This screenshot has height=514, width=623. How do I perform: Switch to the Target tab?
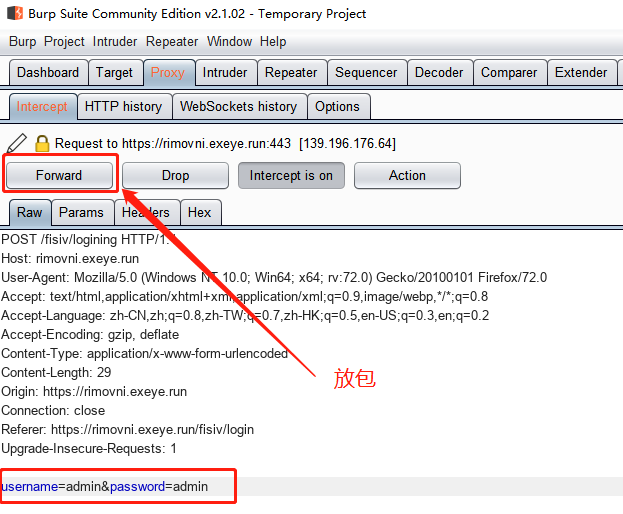(x=114, y=72)
